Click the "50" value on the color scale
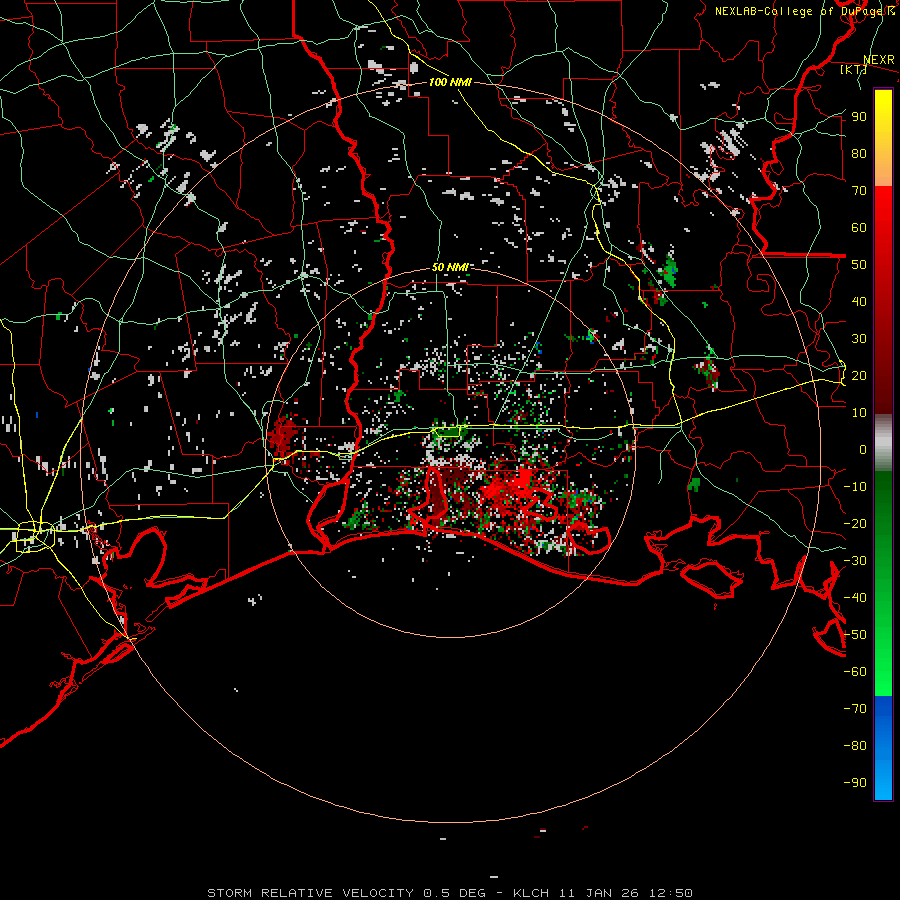This screenshot has height=900, width=900. [859, 265]
